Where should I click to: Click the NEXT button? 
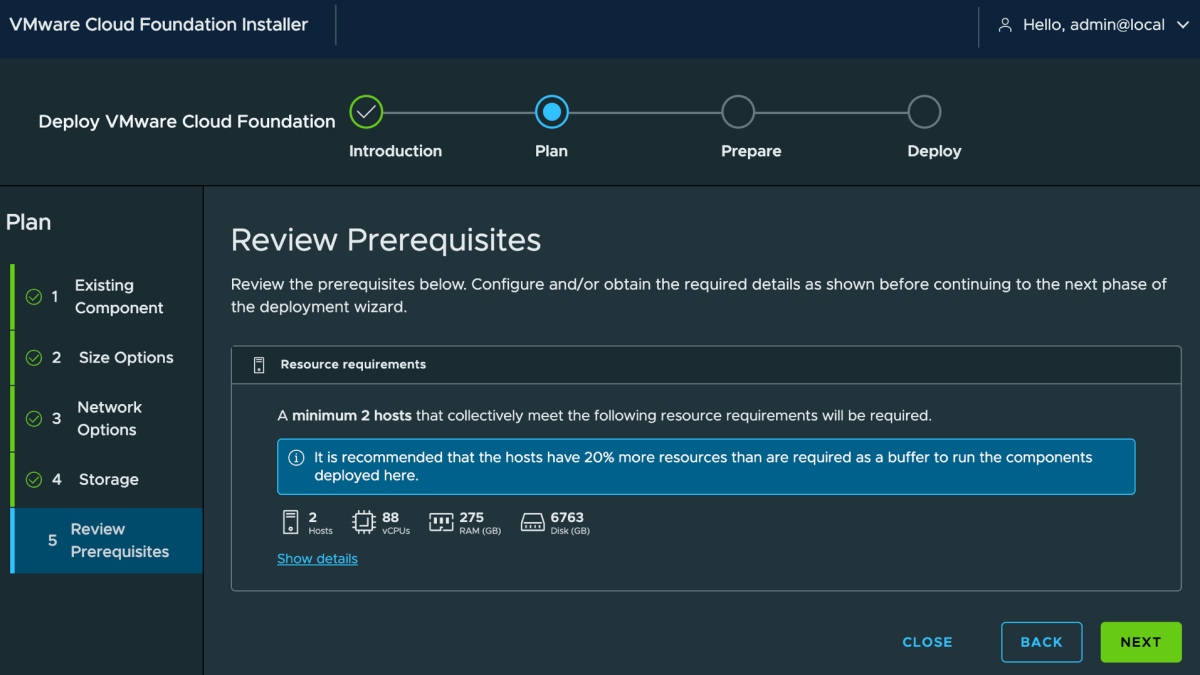(1141, 642)
